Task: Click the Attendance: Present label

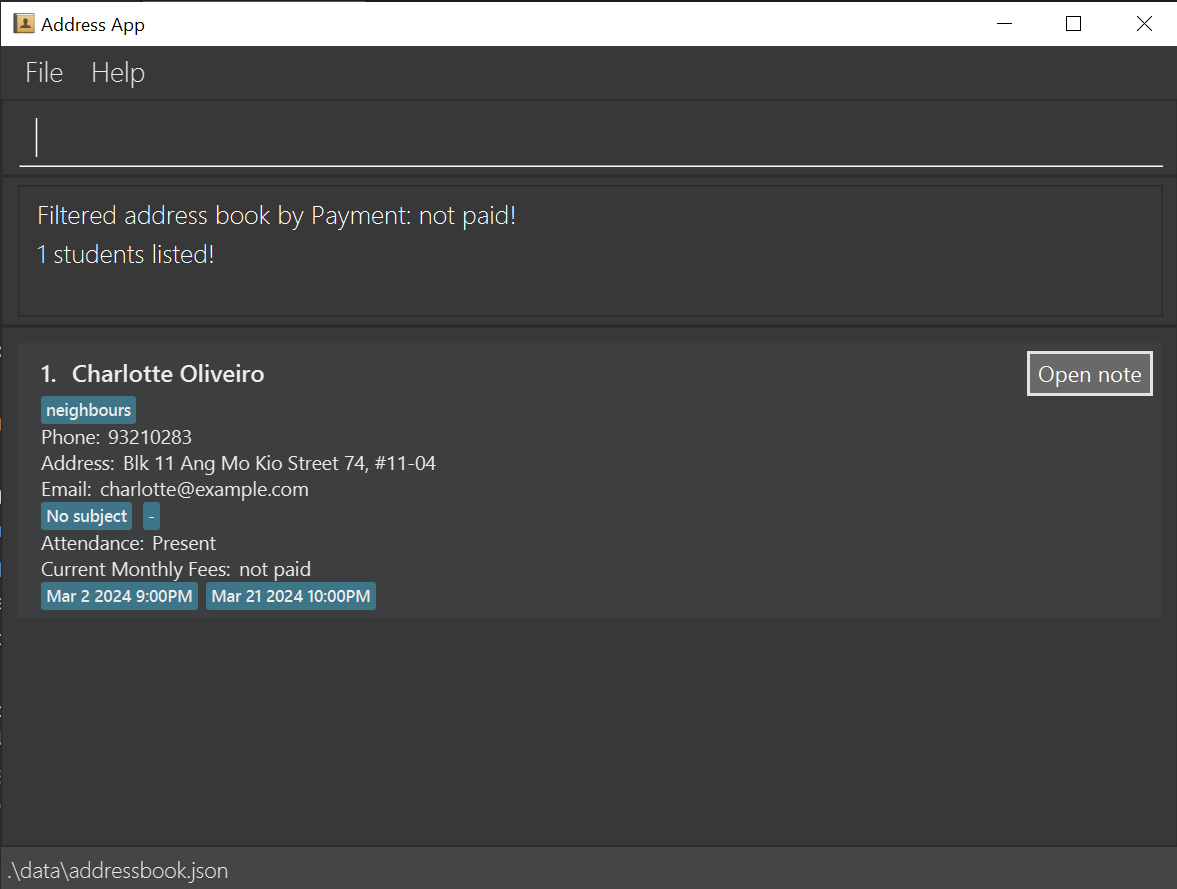Action: [x=128, y=542]
